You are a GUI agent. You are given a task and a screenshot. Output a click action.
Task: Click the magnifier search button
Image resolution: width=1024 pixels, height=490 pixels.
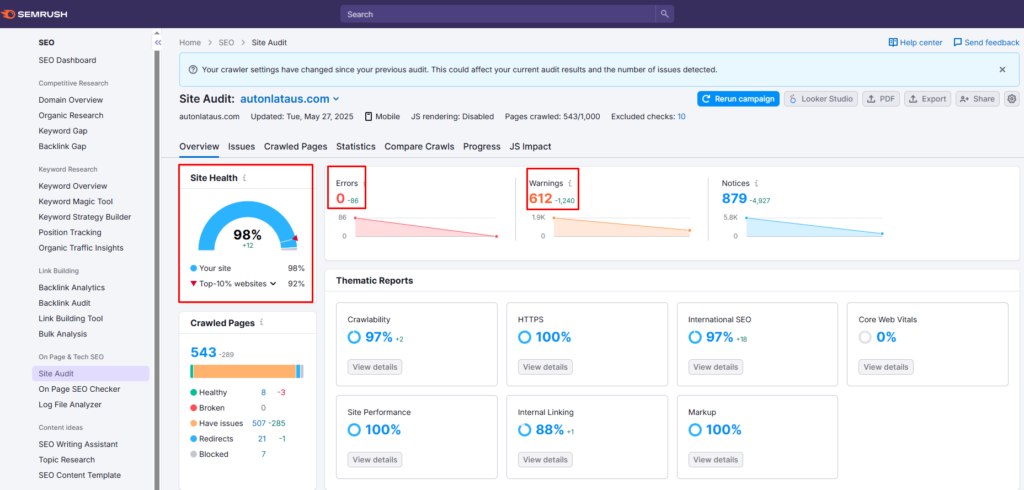click(665, 14)
